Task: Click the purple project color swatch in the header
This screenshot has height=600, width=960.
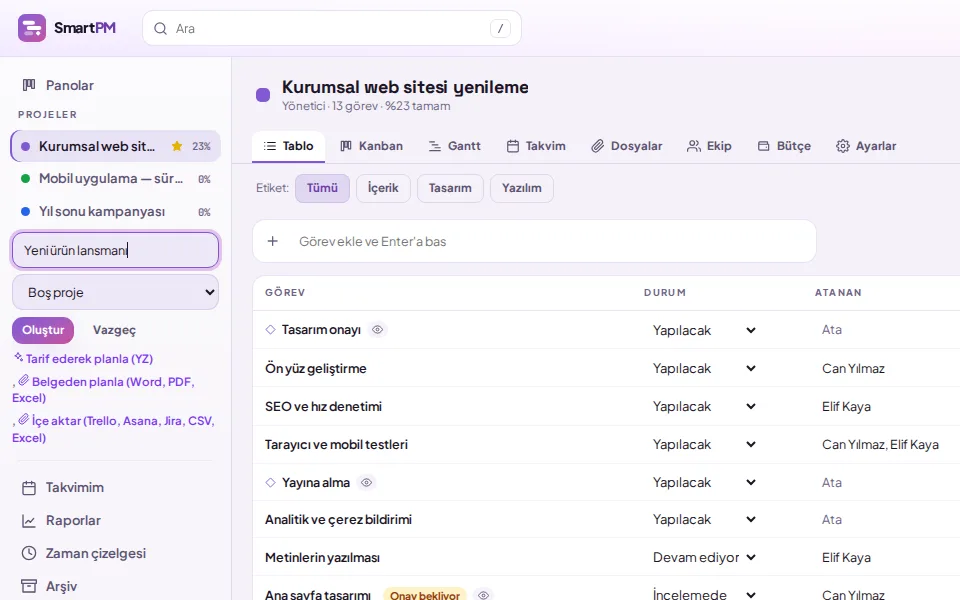Action: point(263,95)
